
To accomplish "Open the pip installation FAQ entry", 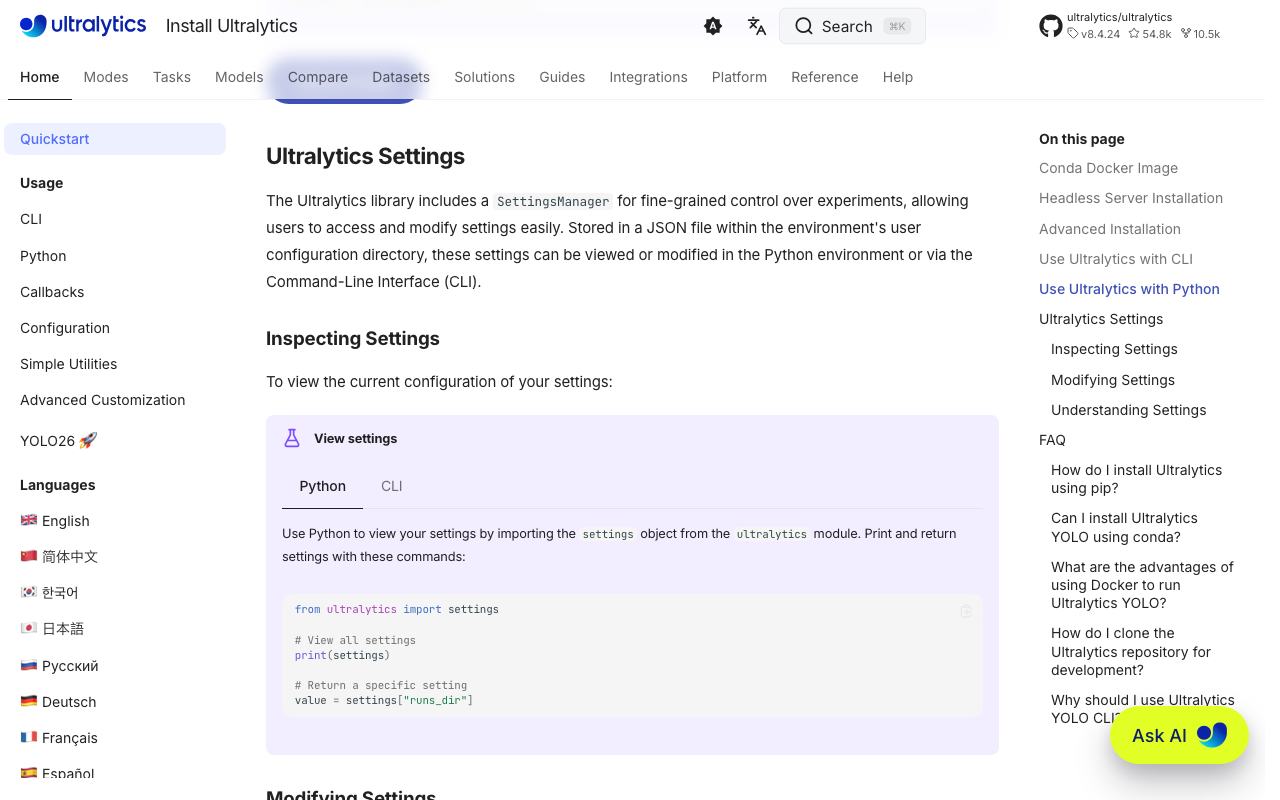I will coord(1136,479).
